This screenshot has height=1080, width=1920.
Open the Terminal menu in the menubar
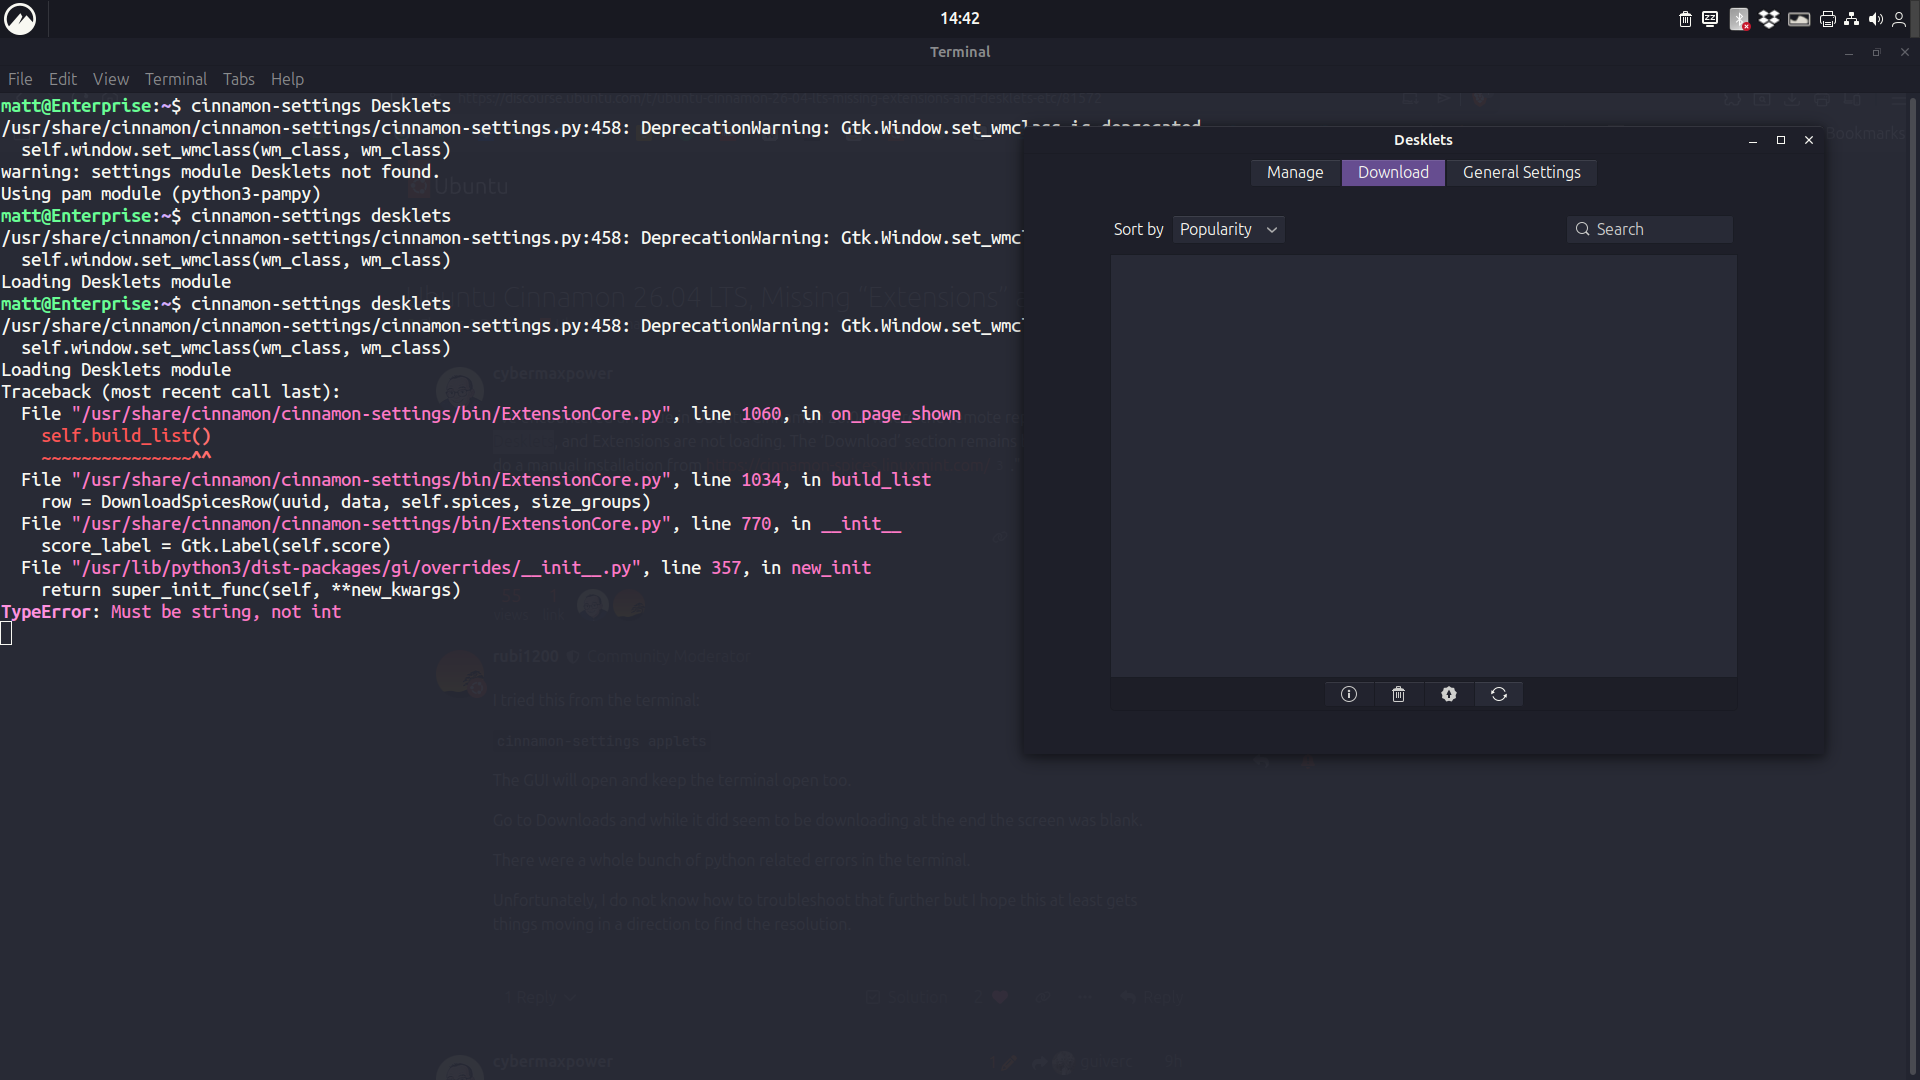coord(176,79)
